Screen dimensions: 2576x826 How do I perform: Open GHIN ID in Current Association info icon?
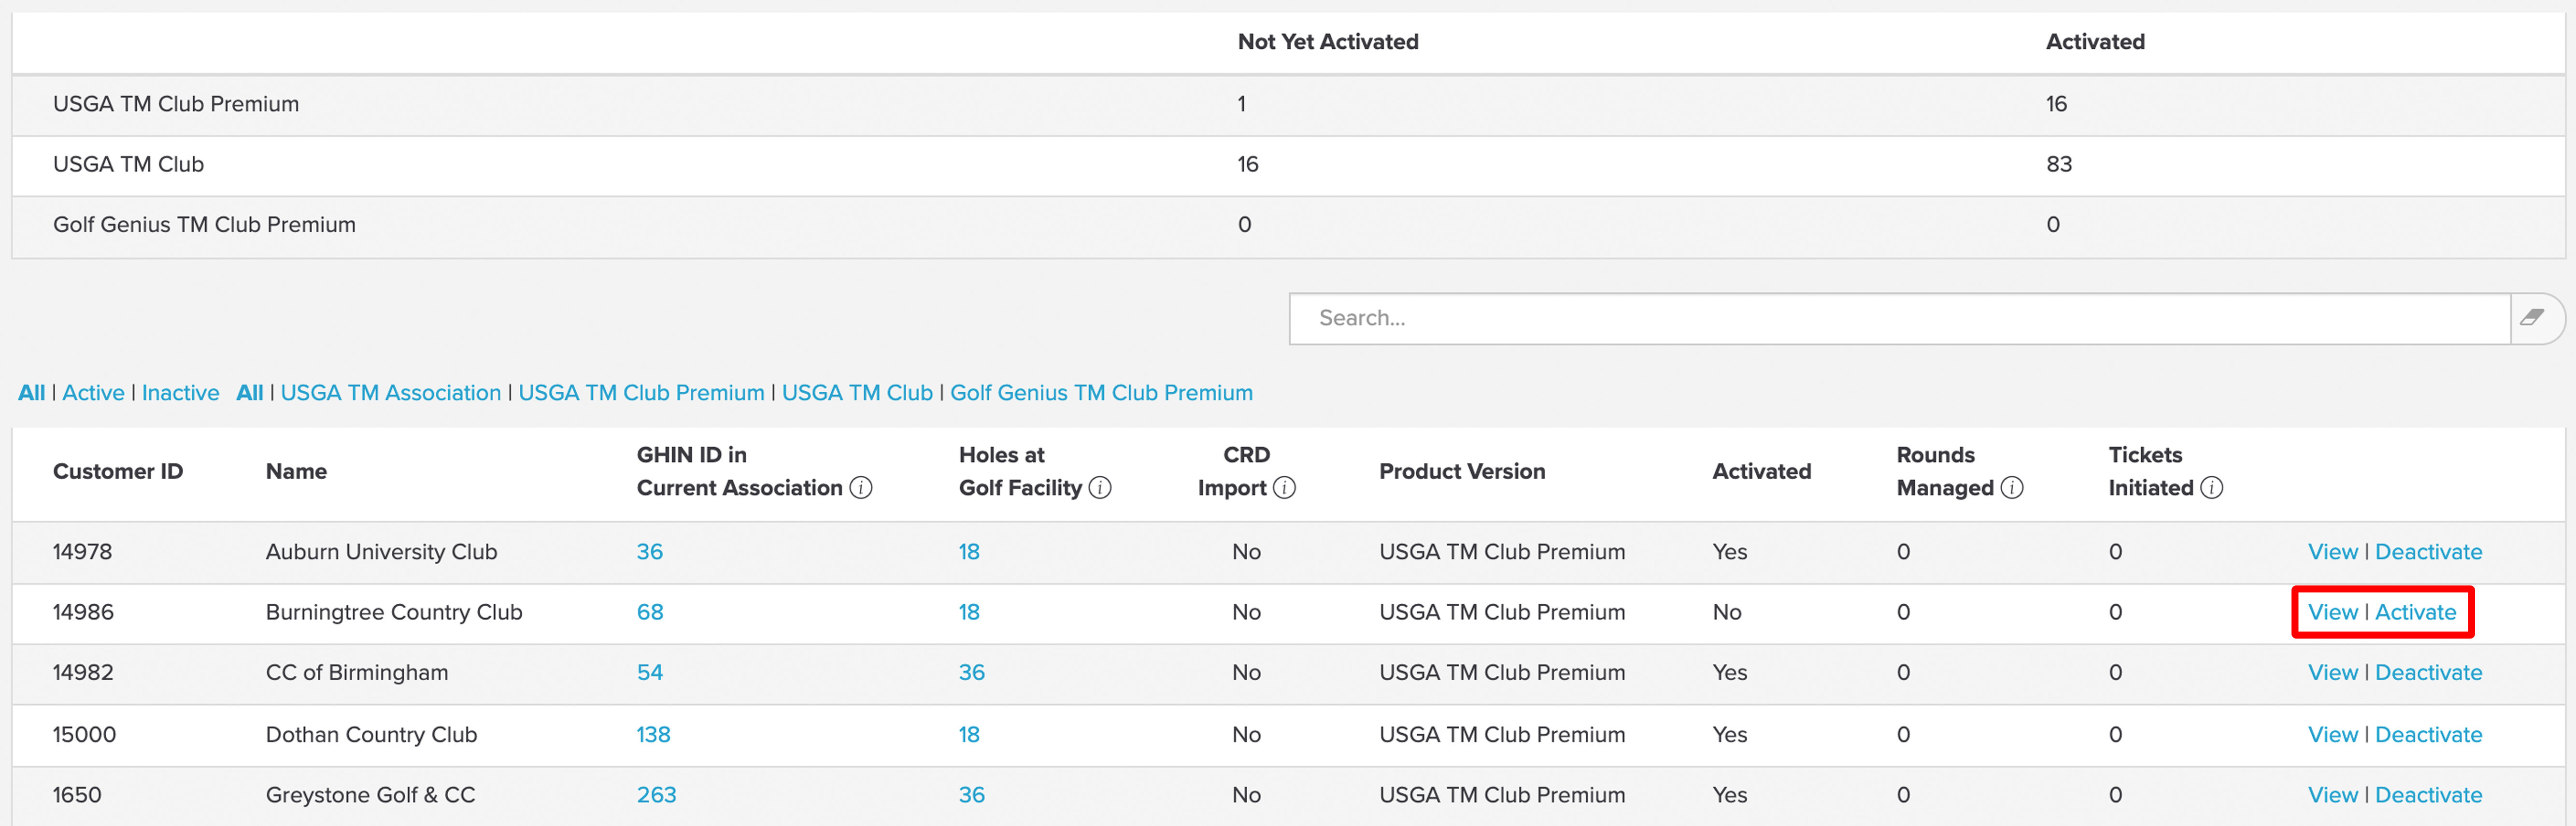coord(861,488)
